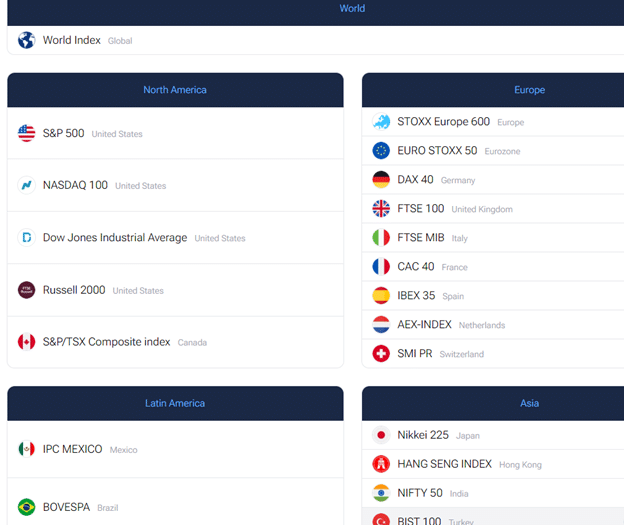624x525 pixels.
Task: Open the FTSE 100 index
Action: click(421, 209)
